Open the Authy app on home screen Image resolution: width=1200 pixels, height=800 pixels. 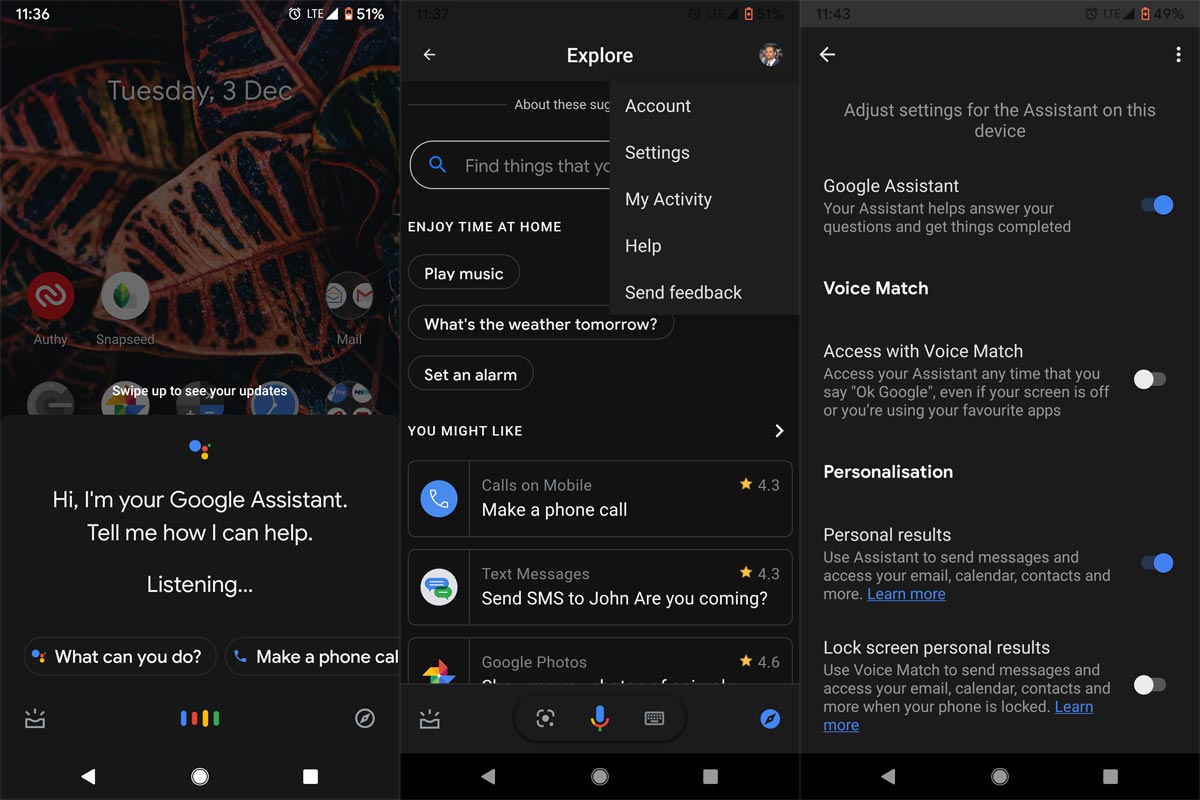pyautogui.click(x=50, y=296)
